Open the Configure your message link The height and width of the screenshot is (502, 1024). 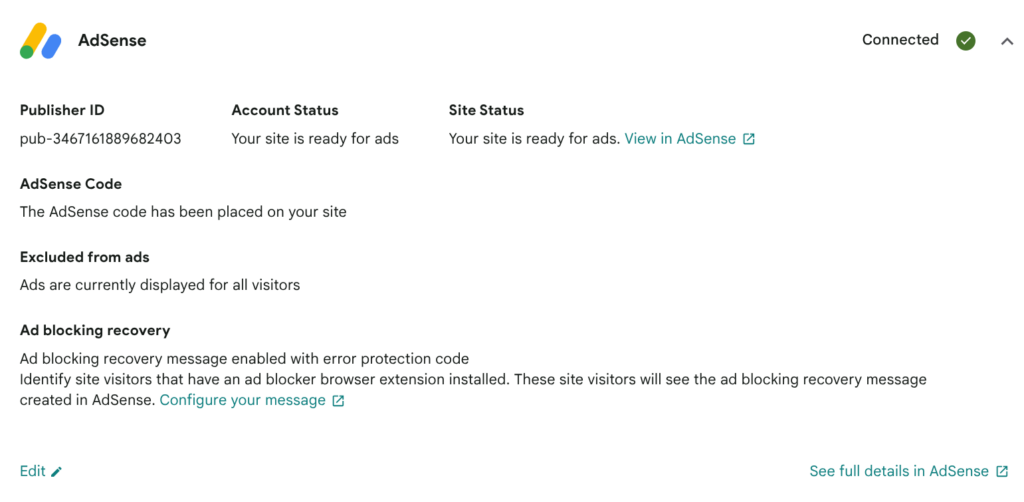[x=242, y=400]
